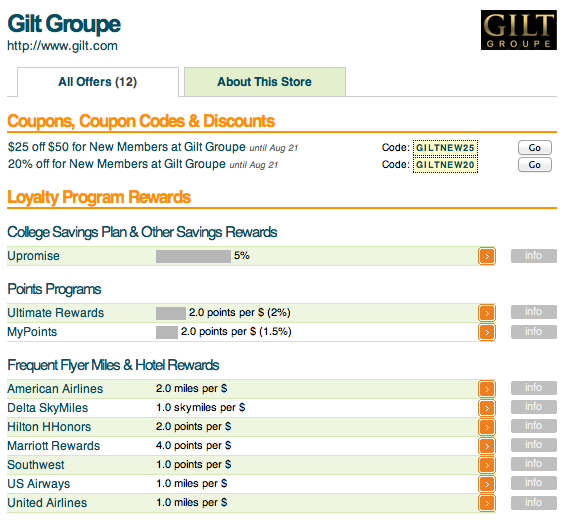Show info for Delta SkyMiles
567x524 pixels.
pos(533,407)
